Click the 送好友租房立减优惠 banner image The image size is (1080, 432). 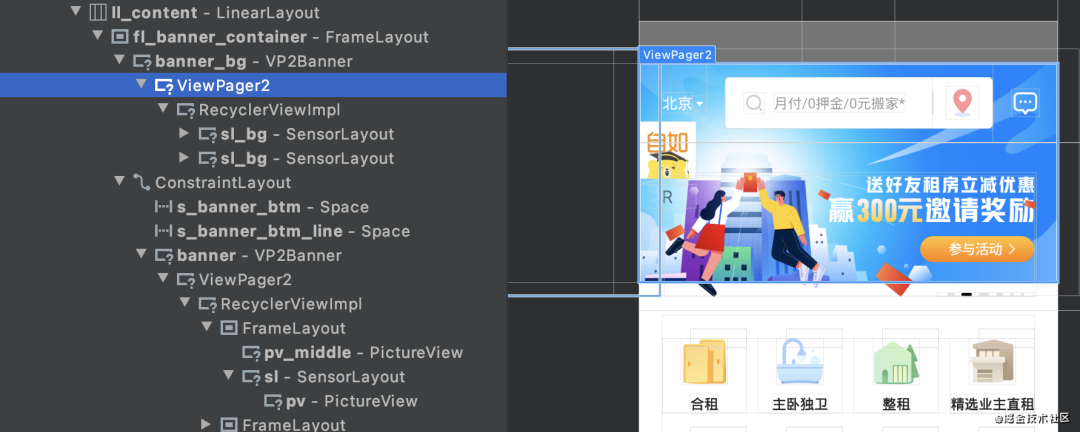[849, 173]
